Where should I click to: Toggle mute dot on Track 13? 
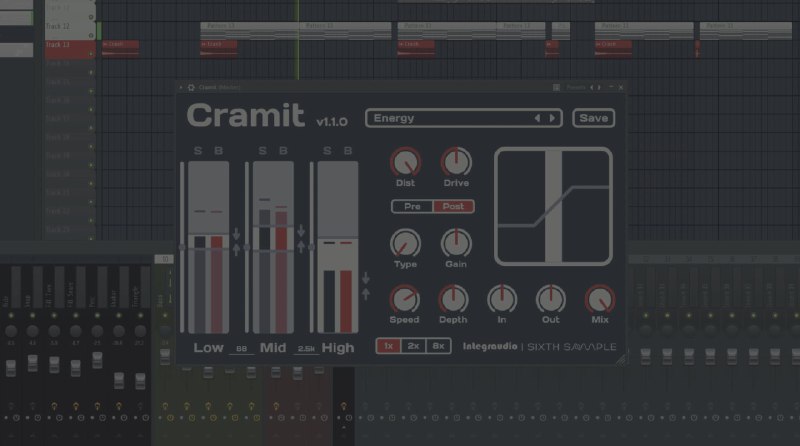click(x=91, y=54)
